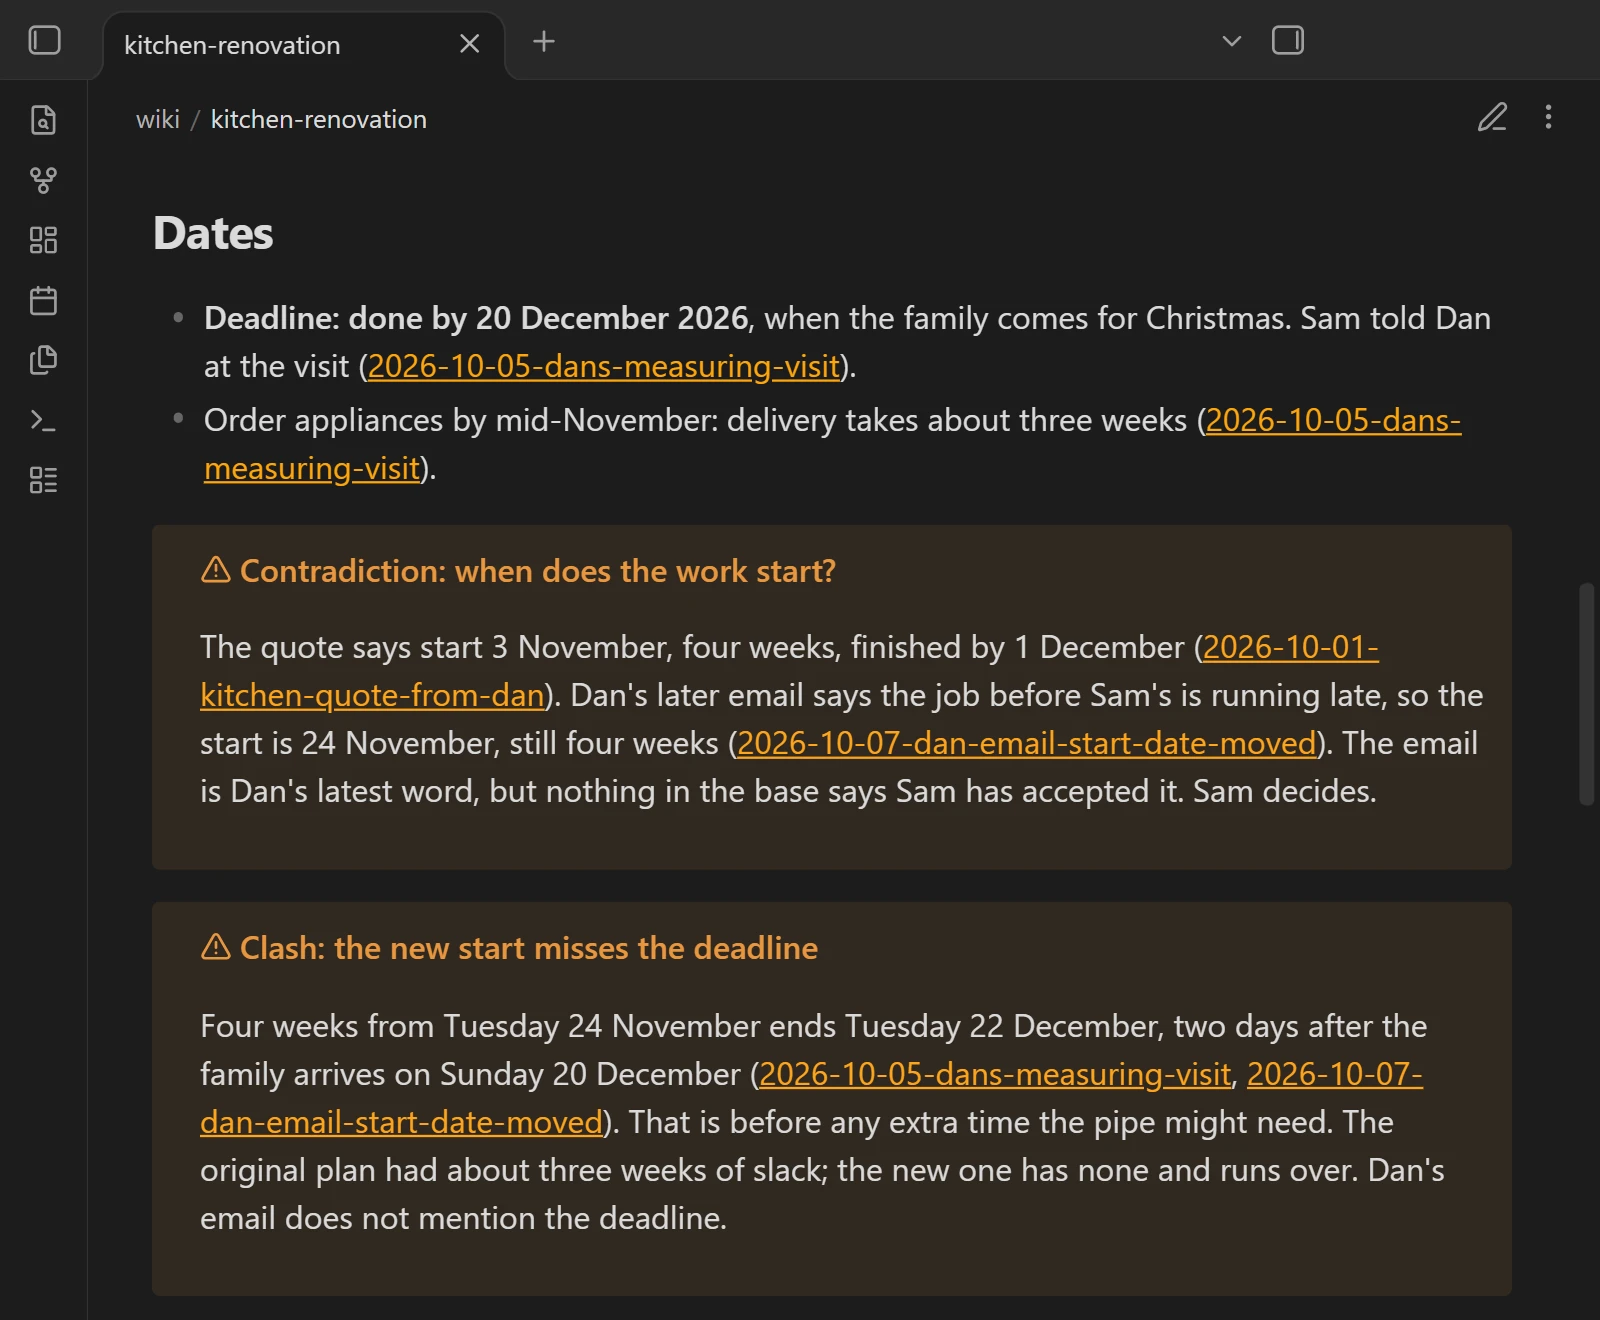Select the kitchen-renovation tab
1600x1320 pixels.
coord(304,45)
